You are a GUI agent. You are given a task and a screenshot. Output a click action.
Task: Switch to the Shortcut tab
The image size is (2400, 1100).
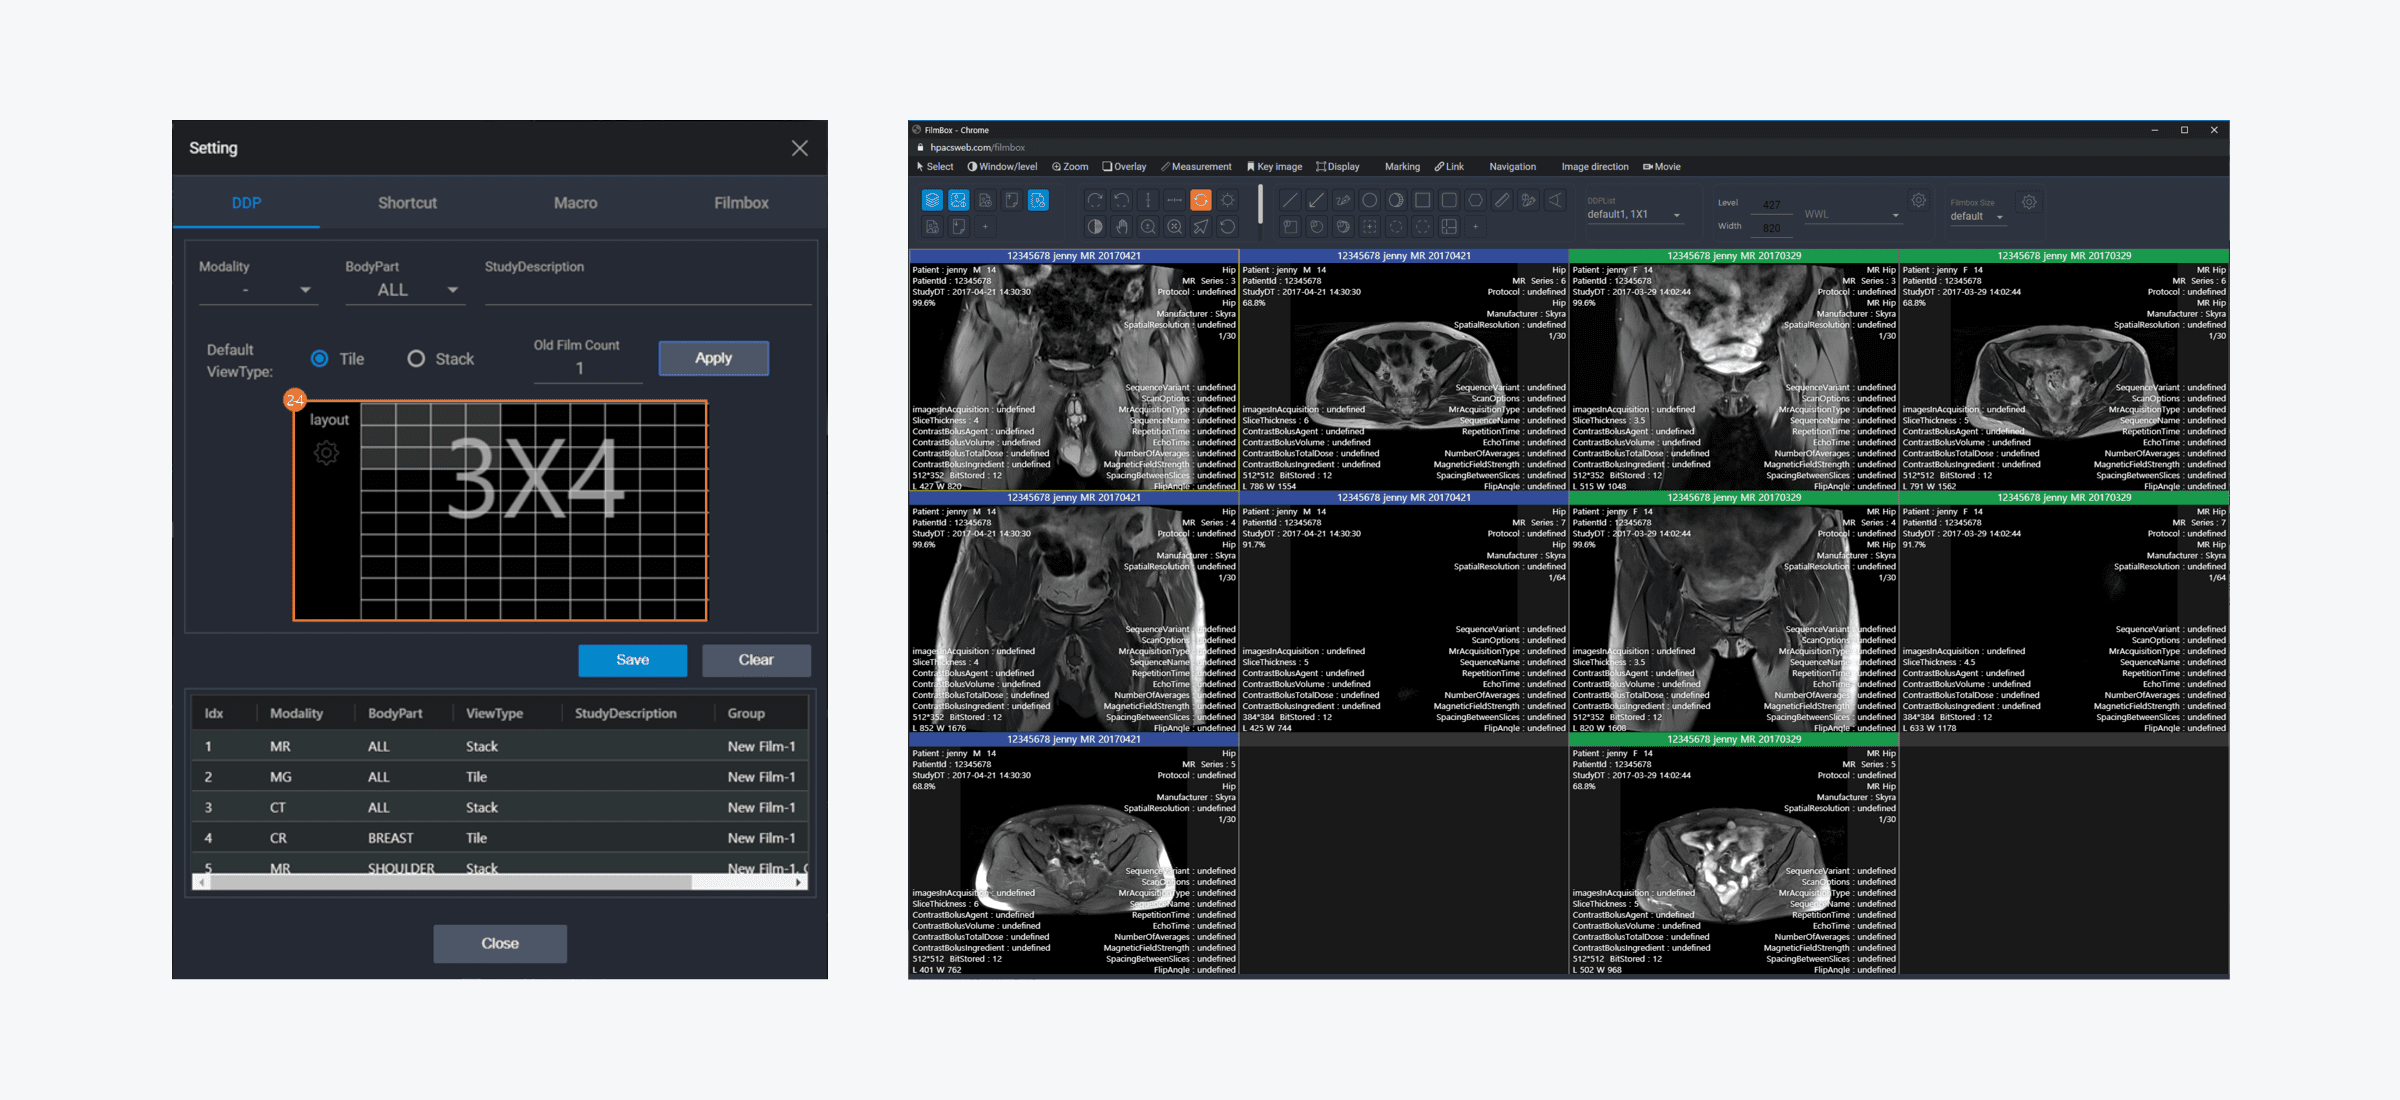pyautogui.click(x=407, y=203)
